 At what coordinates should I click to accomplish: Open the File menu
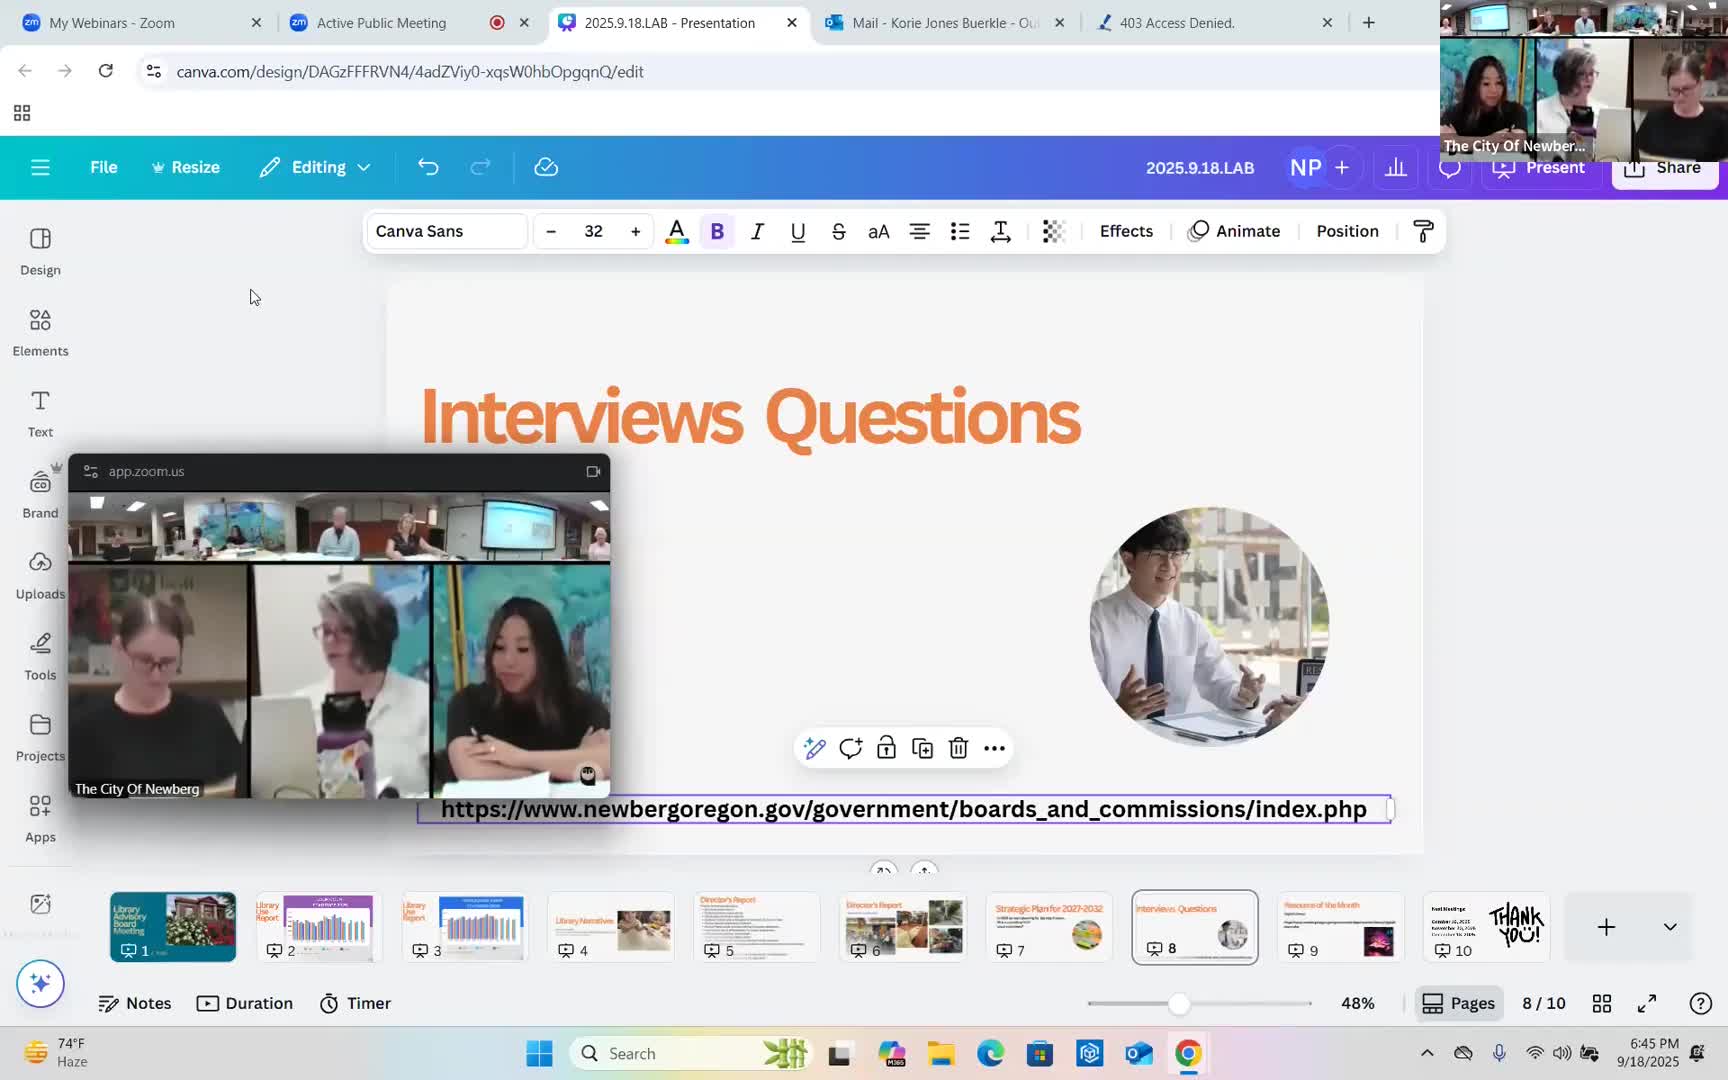104,167
